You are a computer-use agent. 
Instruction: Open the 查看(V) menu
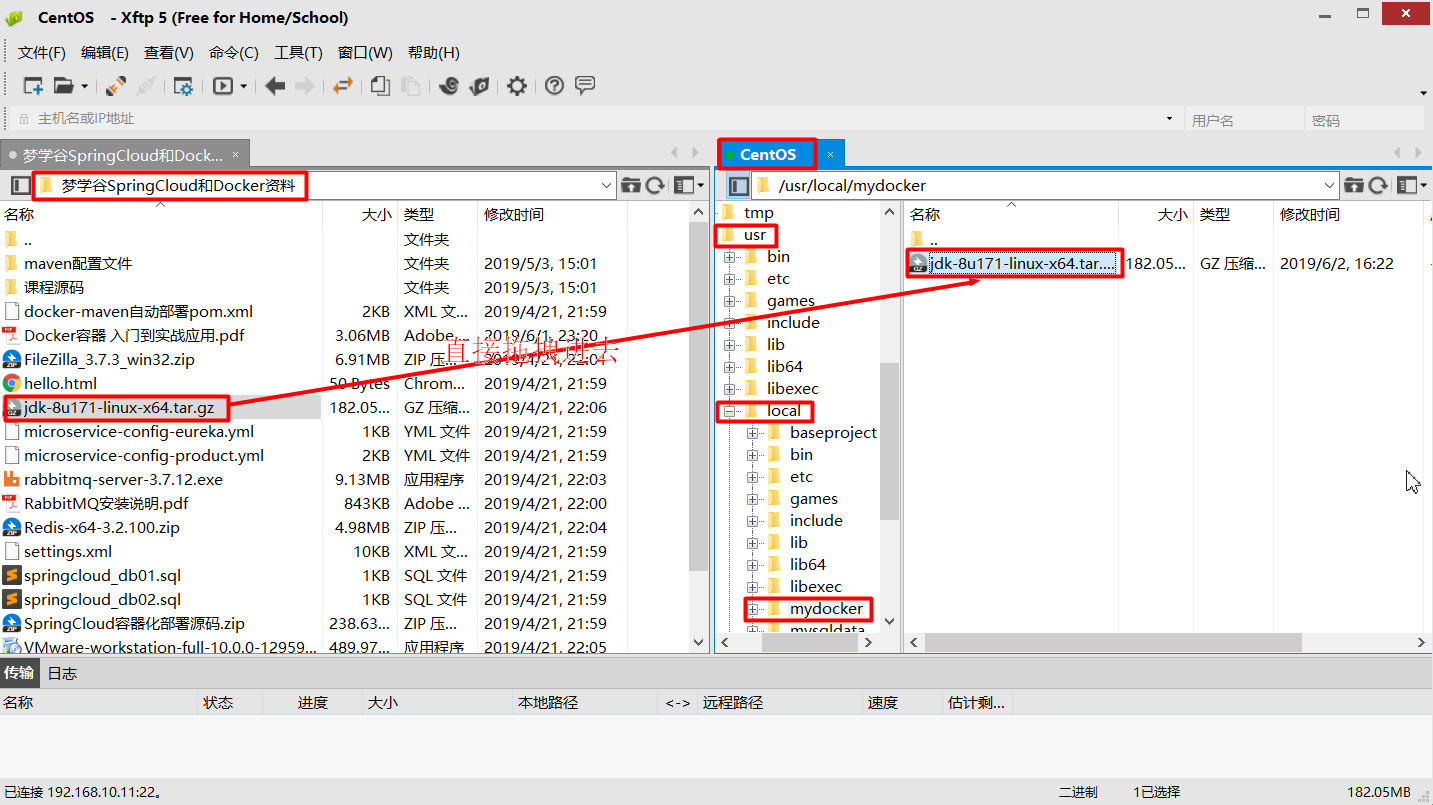tap(169, 53)
